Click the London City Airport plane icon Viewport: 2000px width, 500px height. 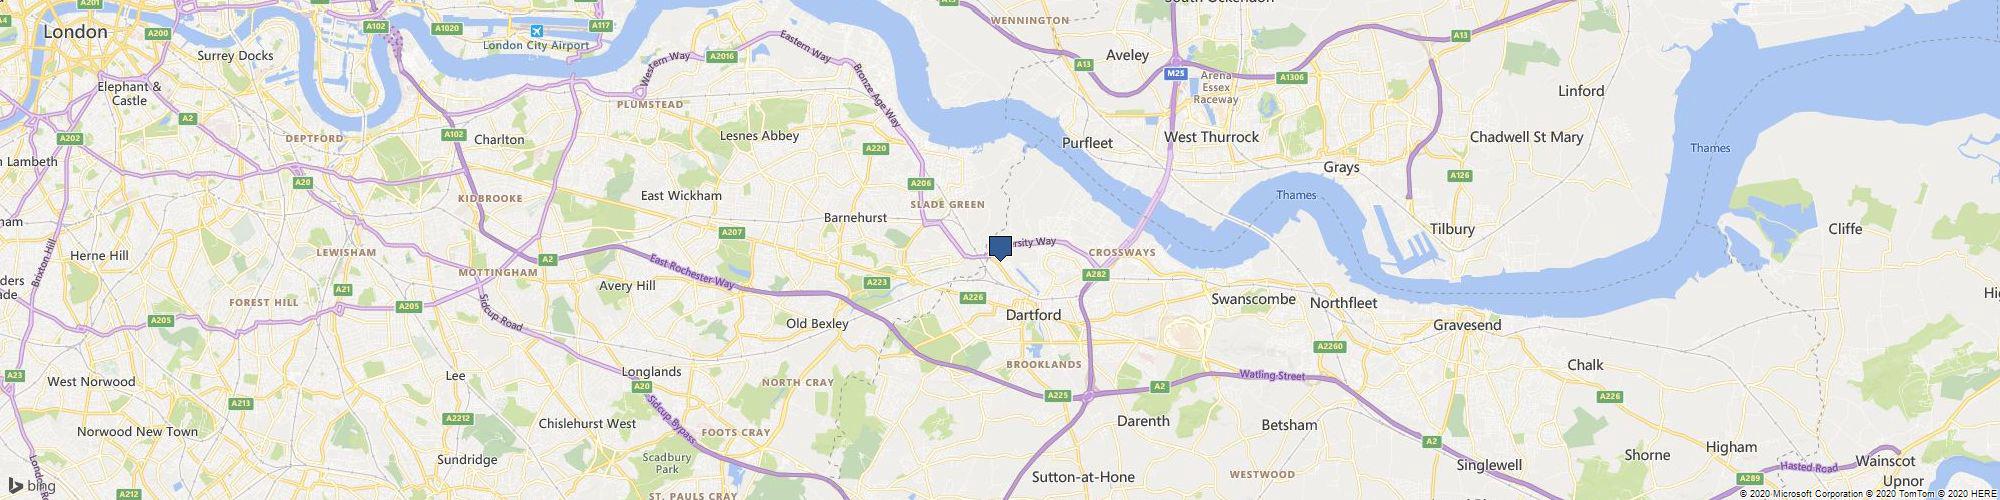tap(538, 31)
